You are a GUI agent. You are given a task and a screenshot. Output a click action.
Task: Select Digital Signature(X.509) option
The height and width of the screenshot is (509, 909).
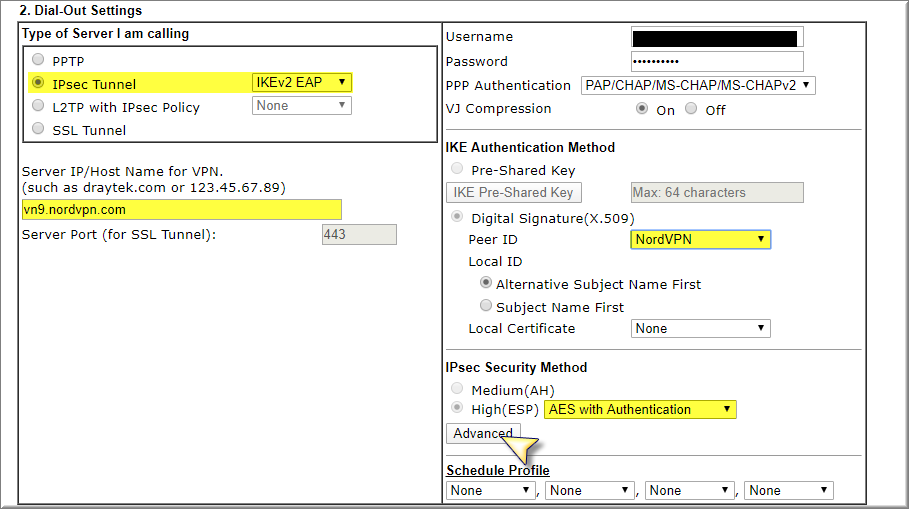click(457, 217)
